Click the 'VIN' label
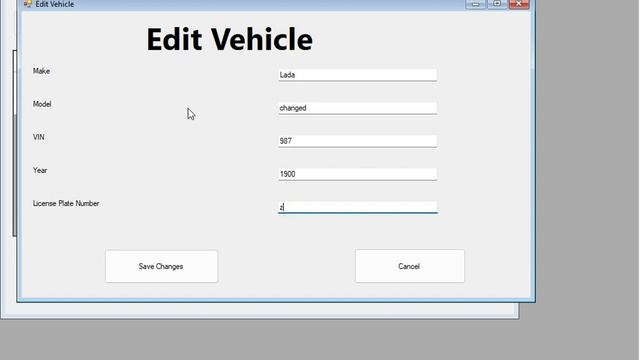The width and height of the screenshot is (640, 360). click(38, 137)
